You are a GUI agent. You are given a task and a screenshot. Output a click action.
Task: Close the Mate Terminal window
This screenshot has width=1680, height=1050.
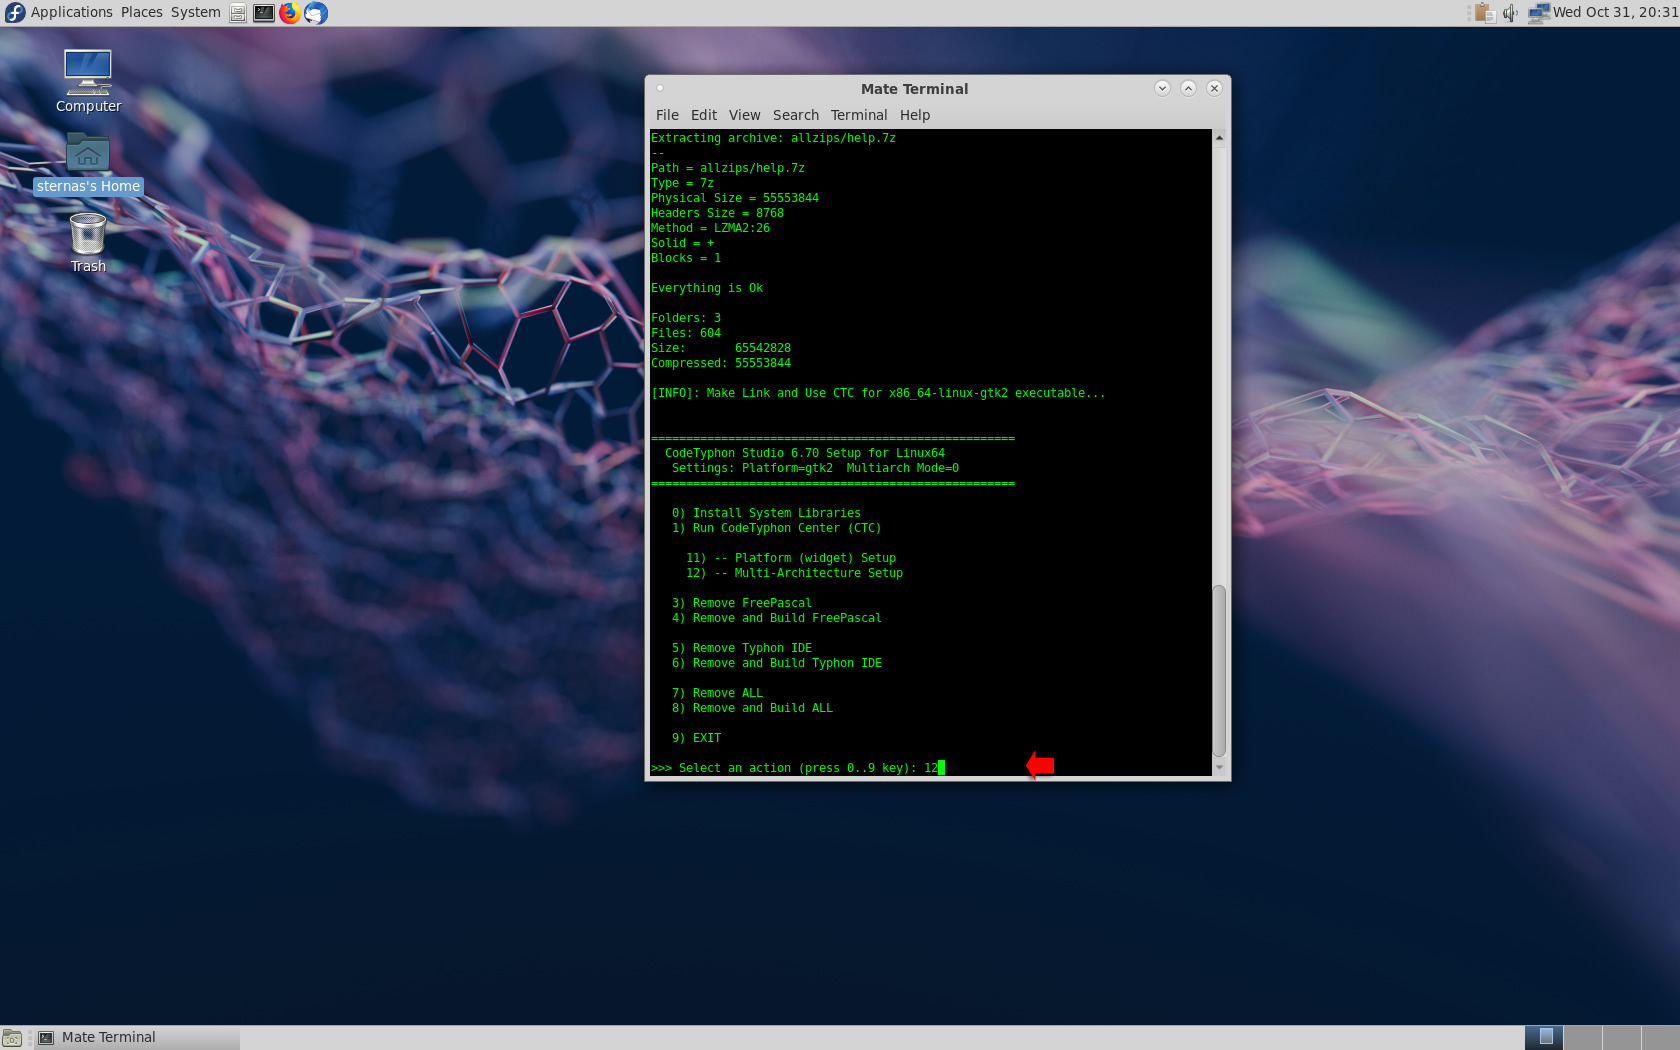[1214, 88]
